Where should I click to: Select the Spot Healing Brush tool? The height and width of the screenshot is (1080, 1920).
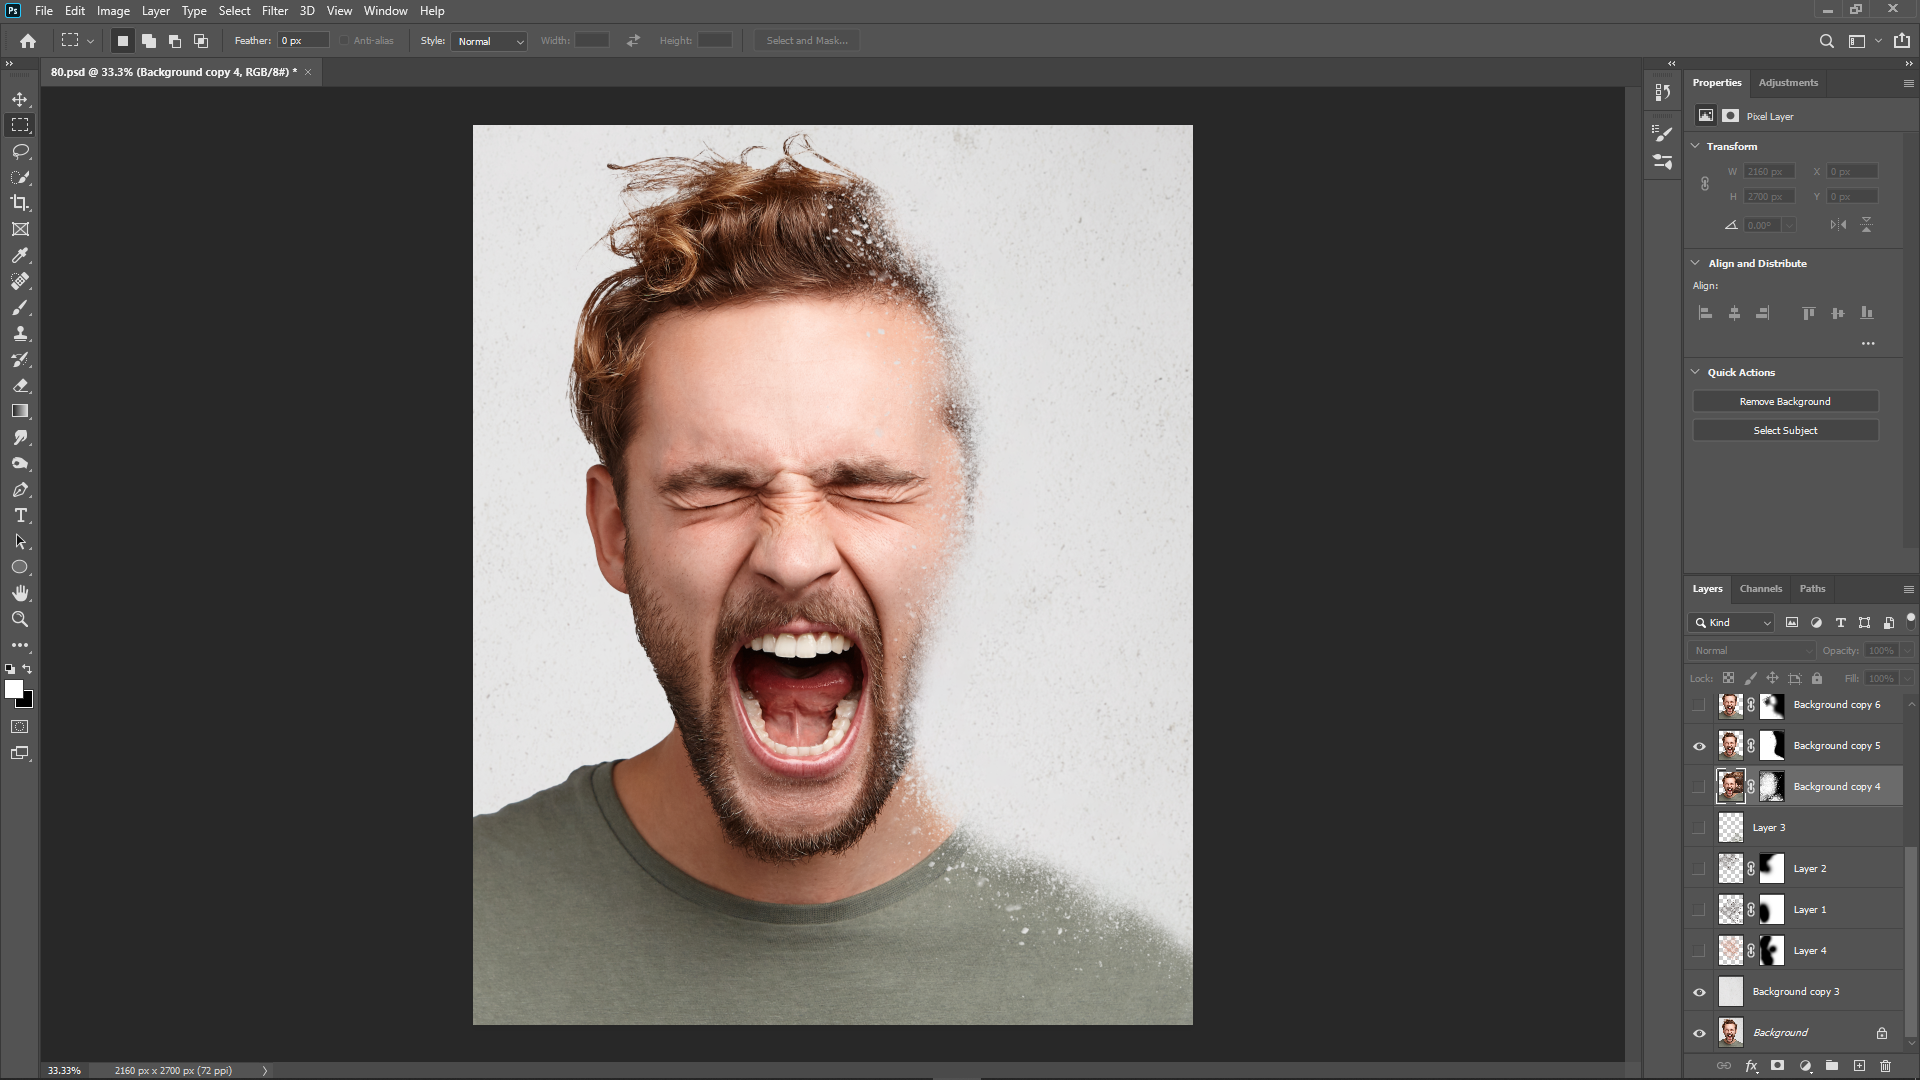click(20, 281)
